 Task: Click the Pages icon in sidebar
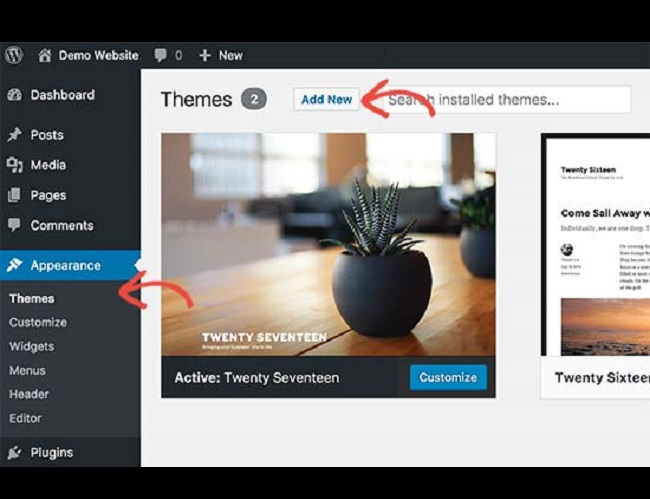(x=14, y=195)
